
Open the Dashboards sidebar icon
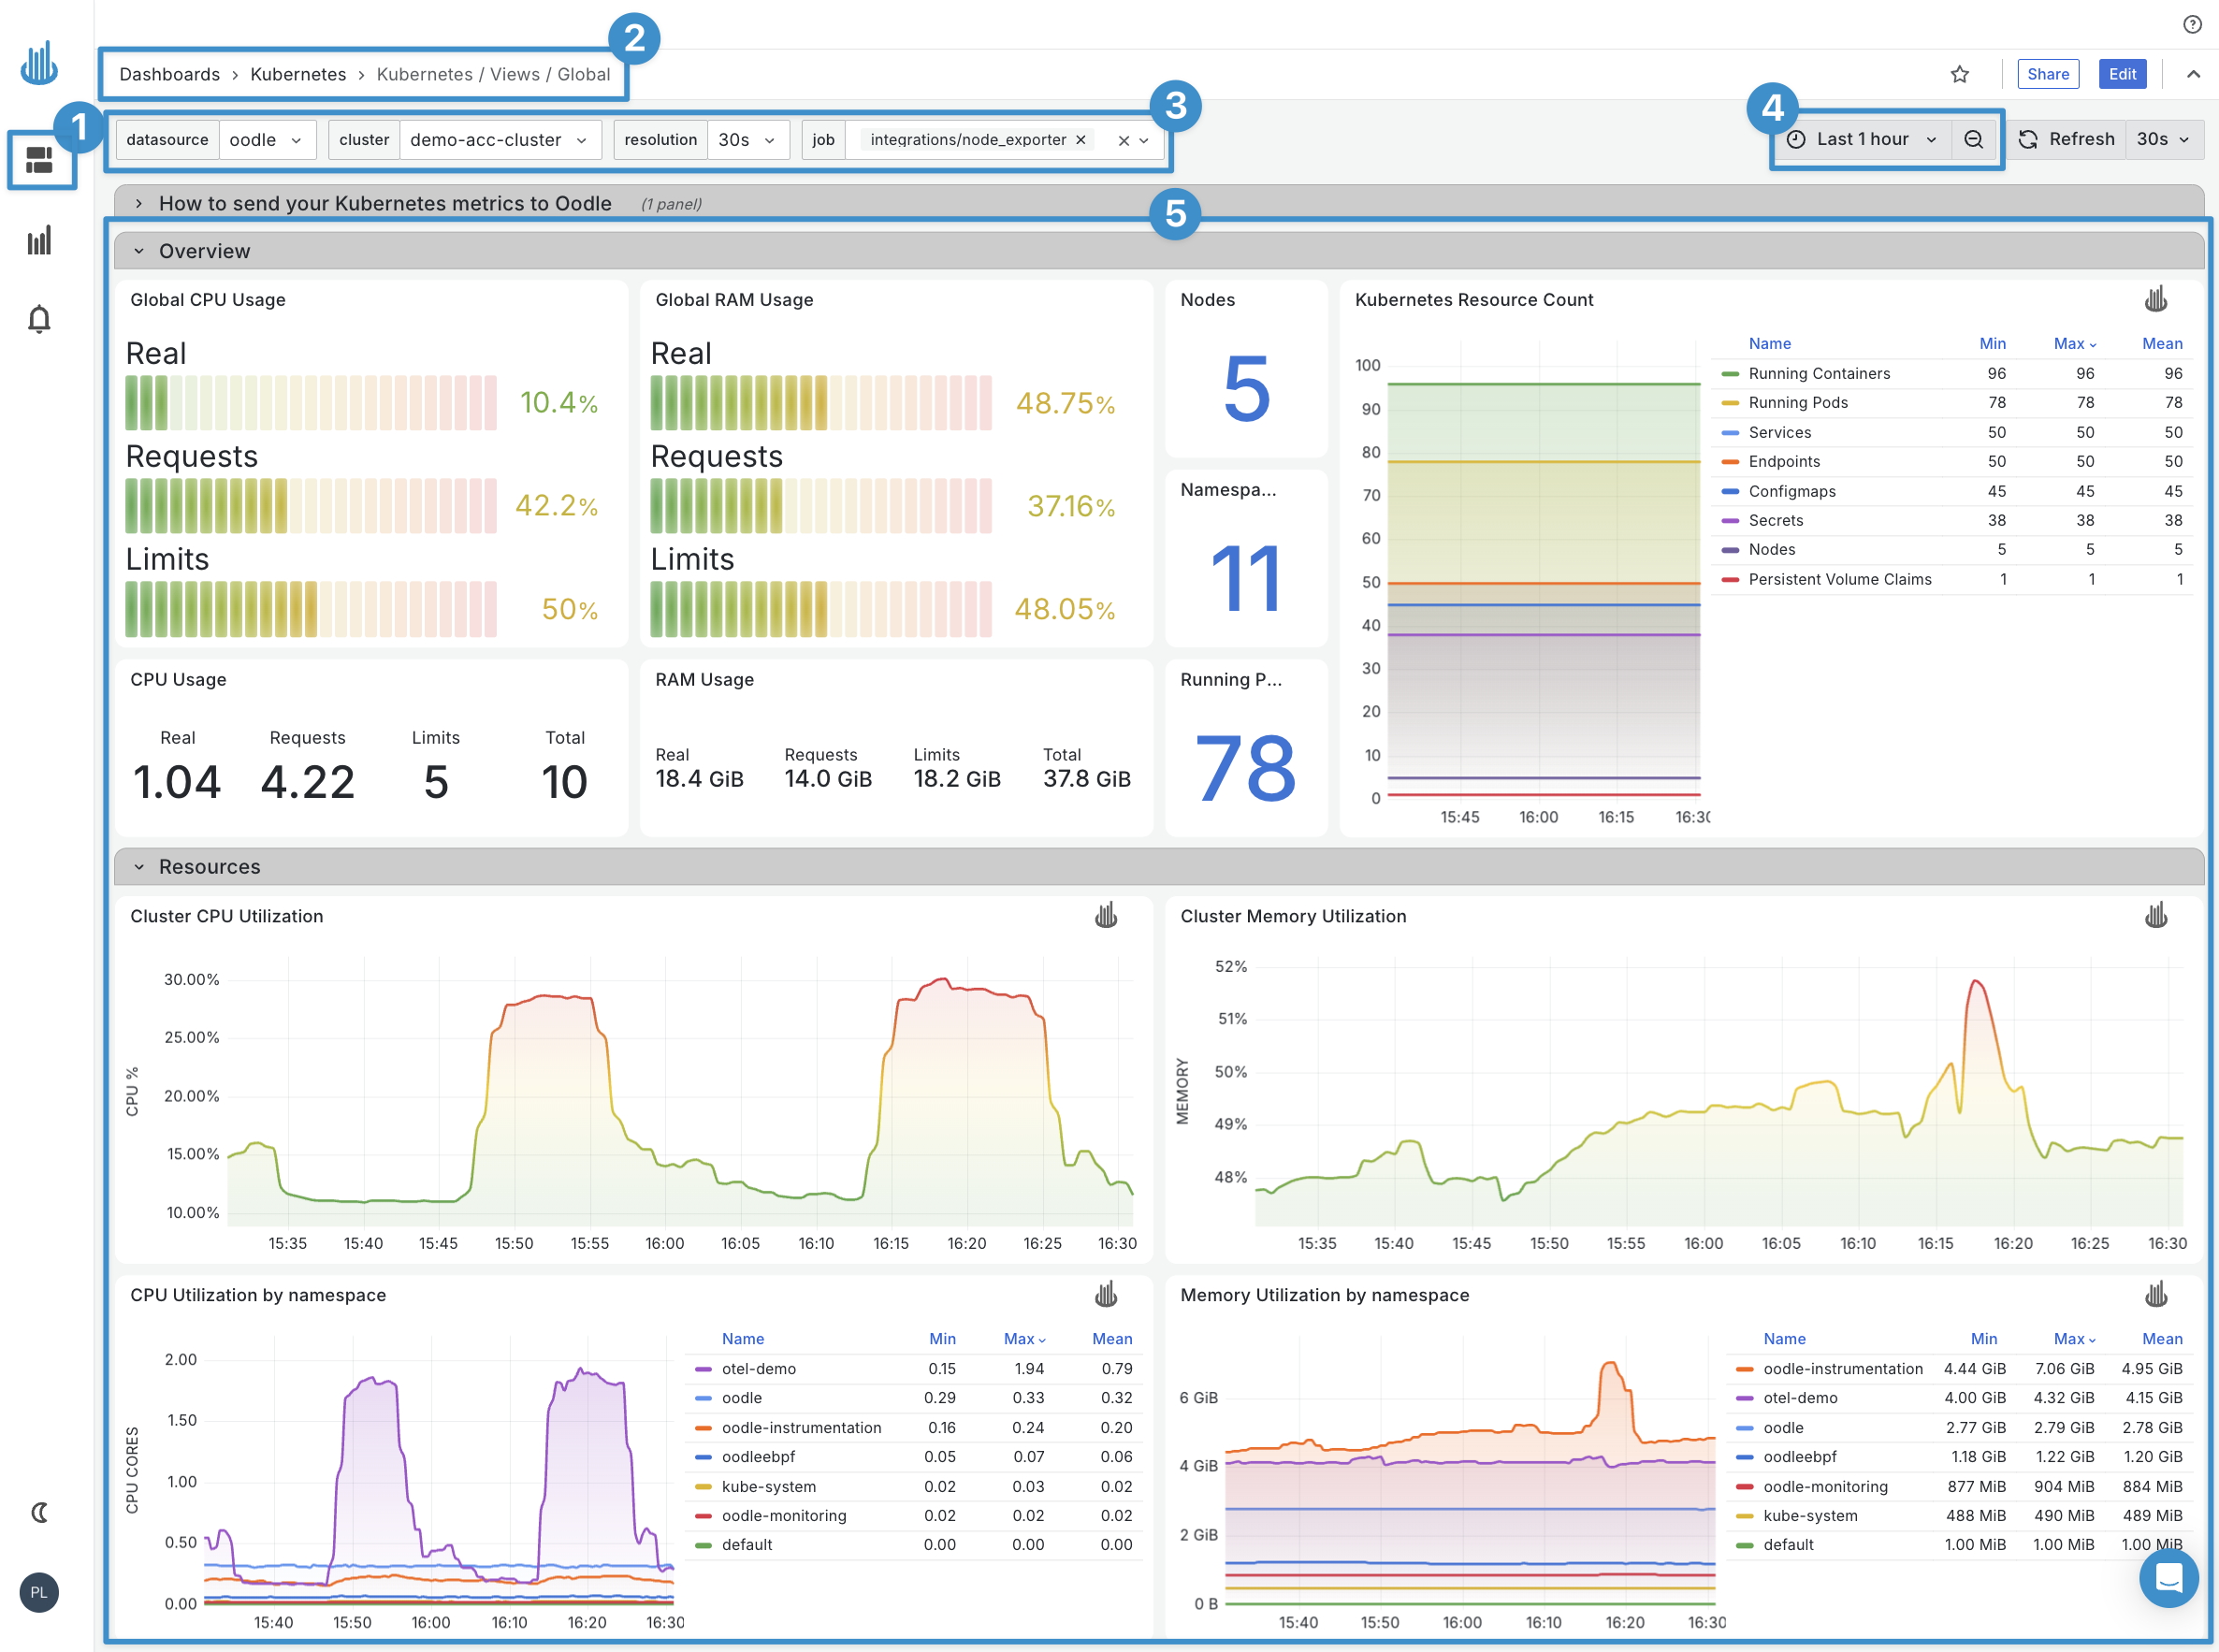39,160
